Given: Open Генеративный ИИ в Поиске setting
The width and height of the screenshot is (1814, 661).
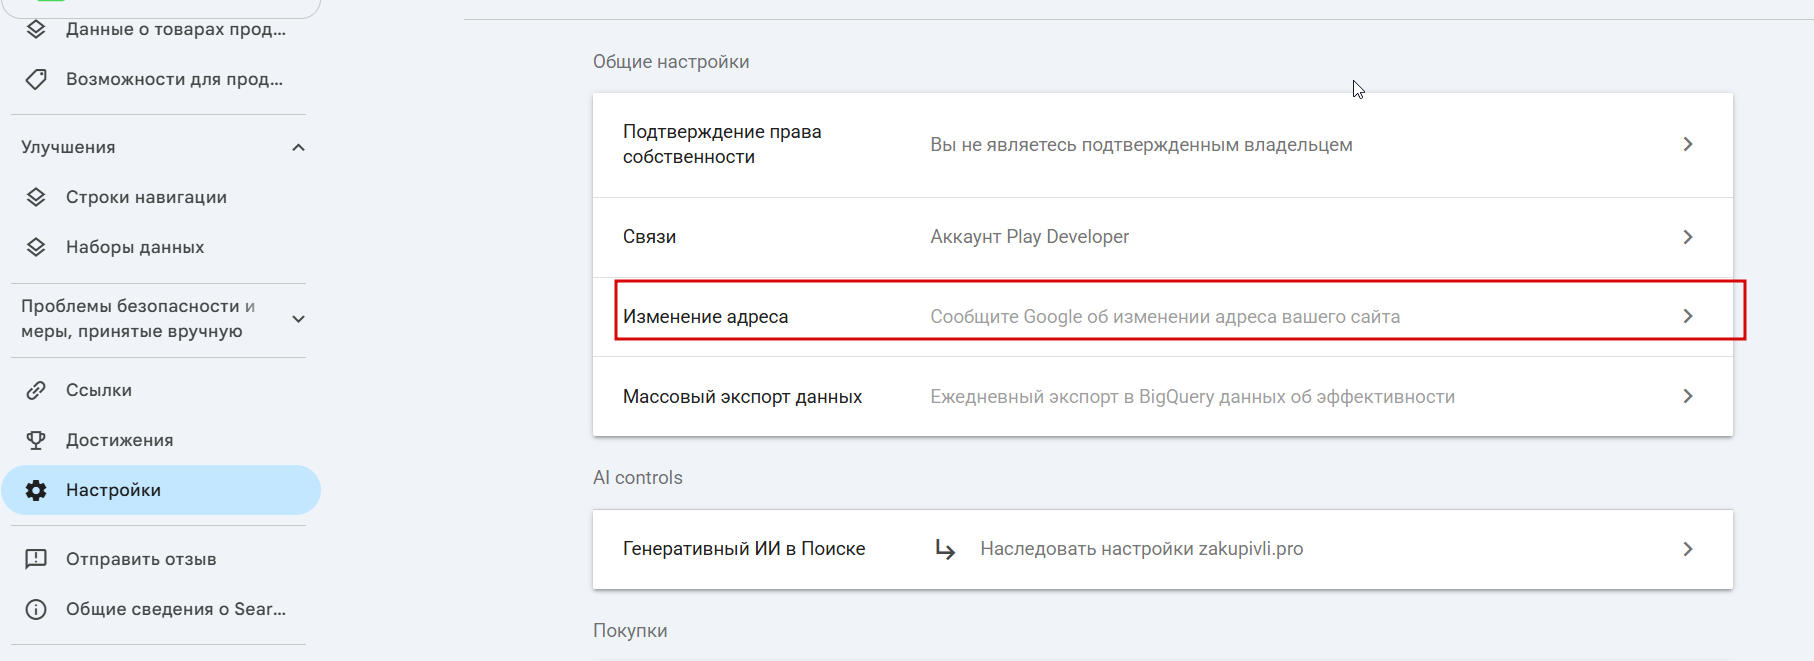Looking at the screenshot, I should tap(1163, 549).
